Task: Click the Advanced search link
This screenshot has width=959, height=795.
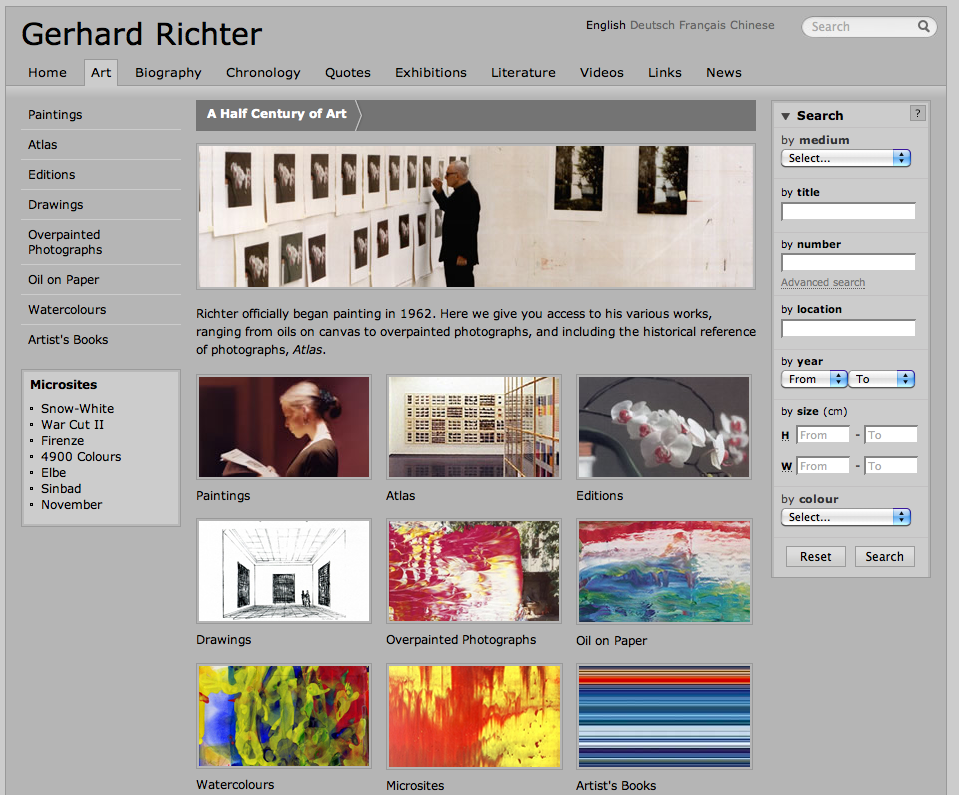Action: tap(823, 283)
